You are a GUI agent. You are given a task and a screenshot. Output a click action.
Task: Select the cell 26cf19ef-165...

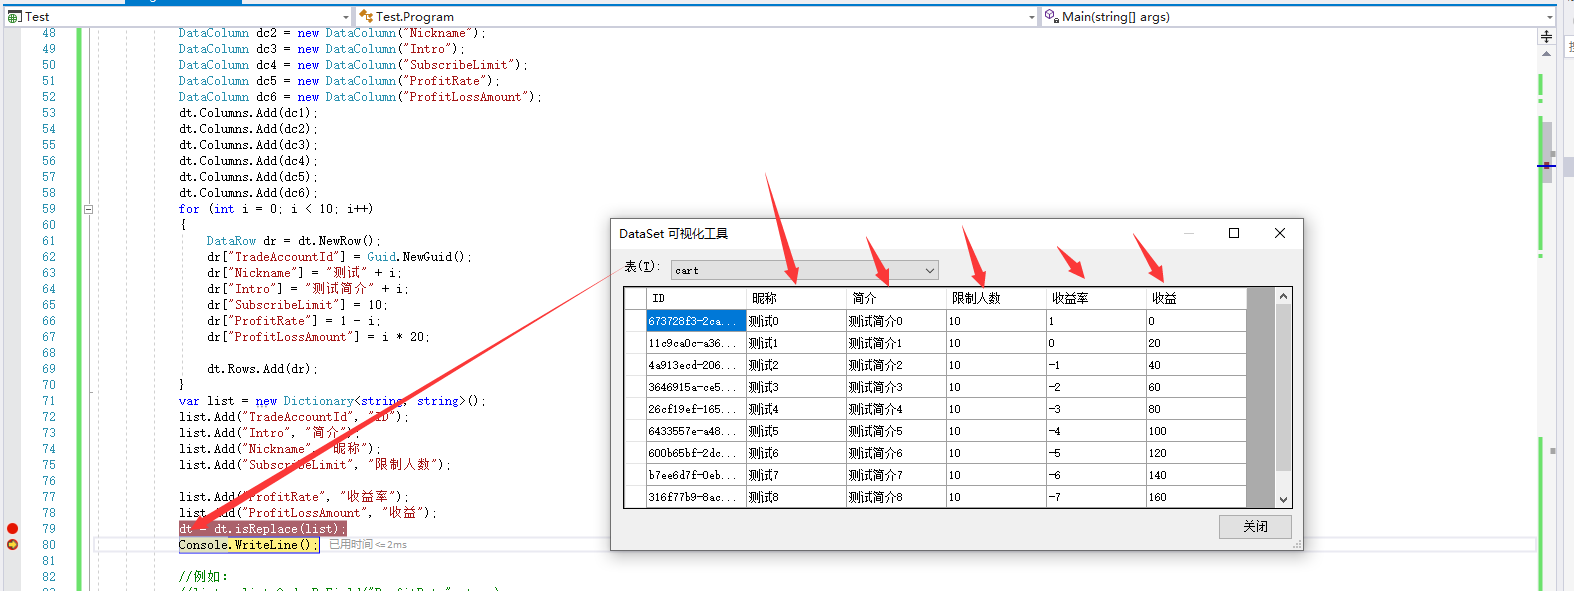click(x=696, y=409)
